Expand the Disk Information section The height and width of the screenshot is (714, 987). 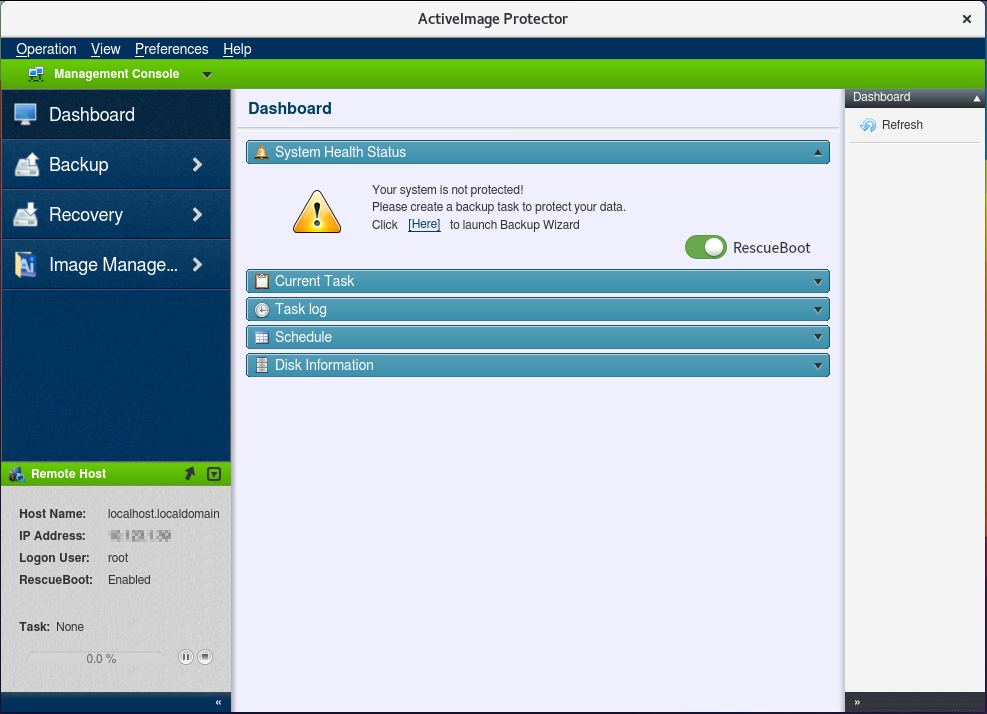(x=817, y=365)
